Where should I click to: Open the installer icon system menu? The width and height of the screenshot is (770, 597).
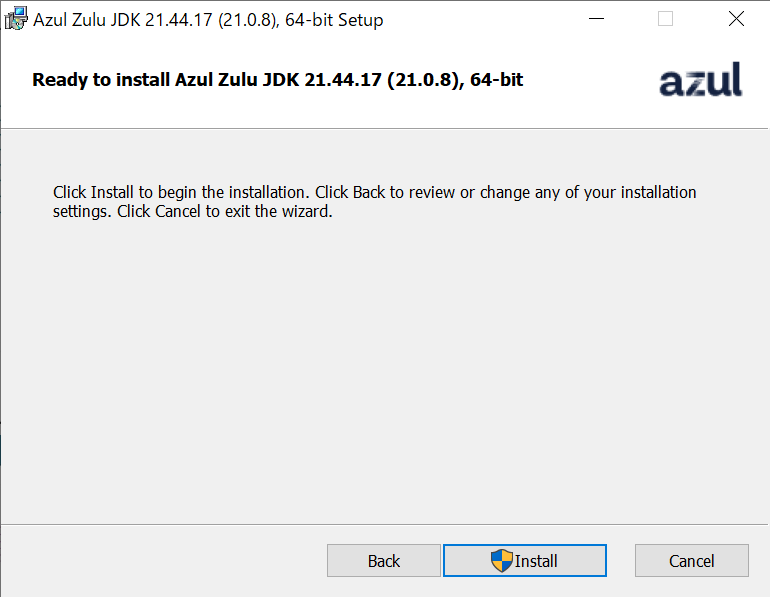pos(16,19)
